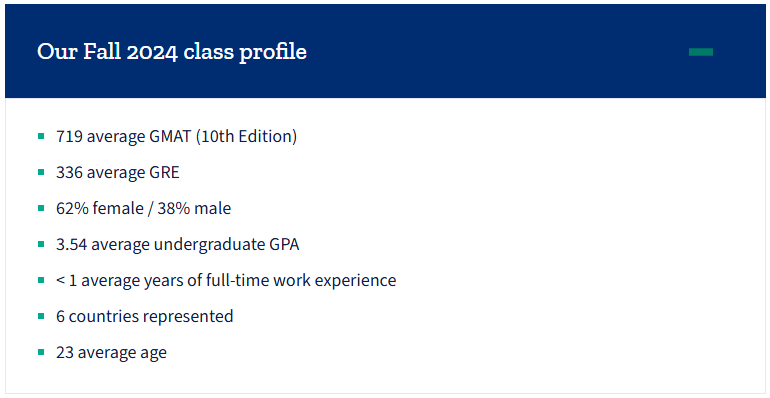Click the bullet next to 62% female
770x398 pixels.
tap(41, 208)
